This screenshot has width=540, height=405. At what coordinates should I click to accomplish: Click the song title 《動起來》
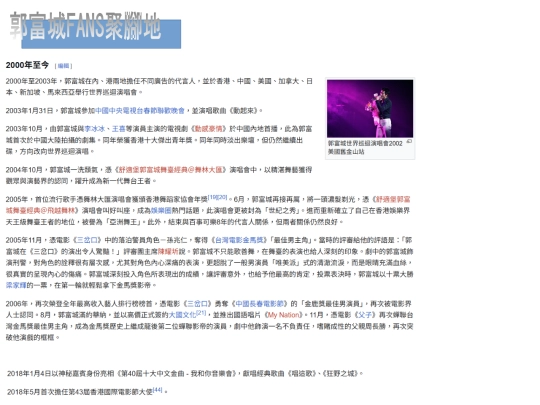pyautogui.click(x=243, y=111)
